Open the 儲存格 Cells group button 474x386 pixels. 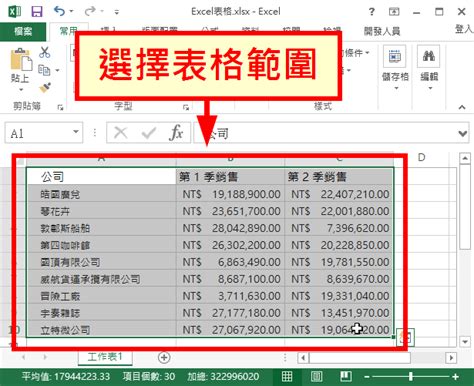tap(395, 68)
